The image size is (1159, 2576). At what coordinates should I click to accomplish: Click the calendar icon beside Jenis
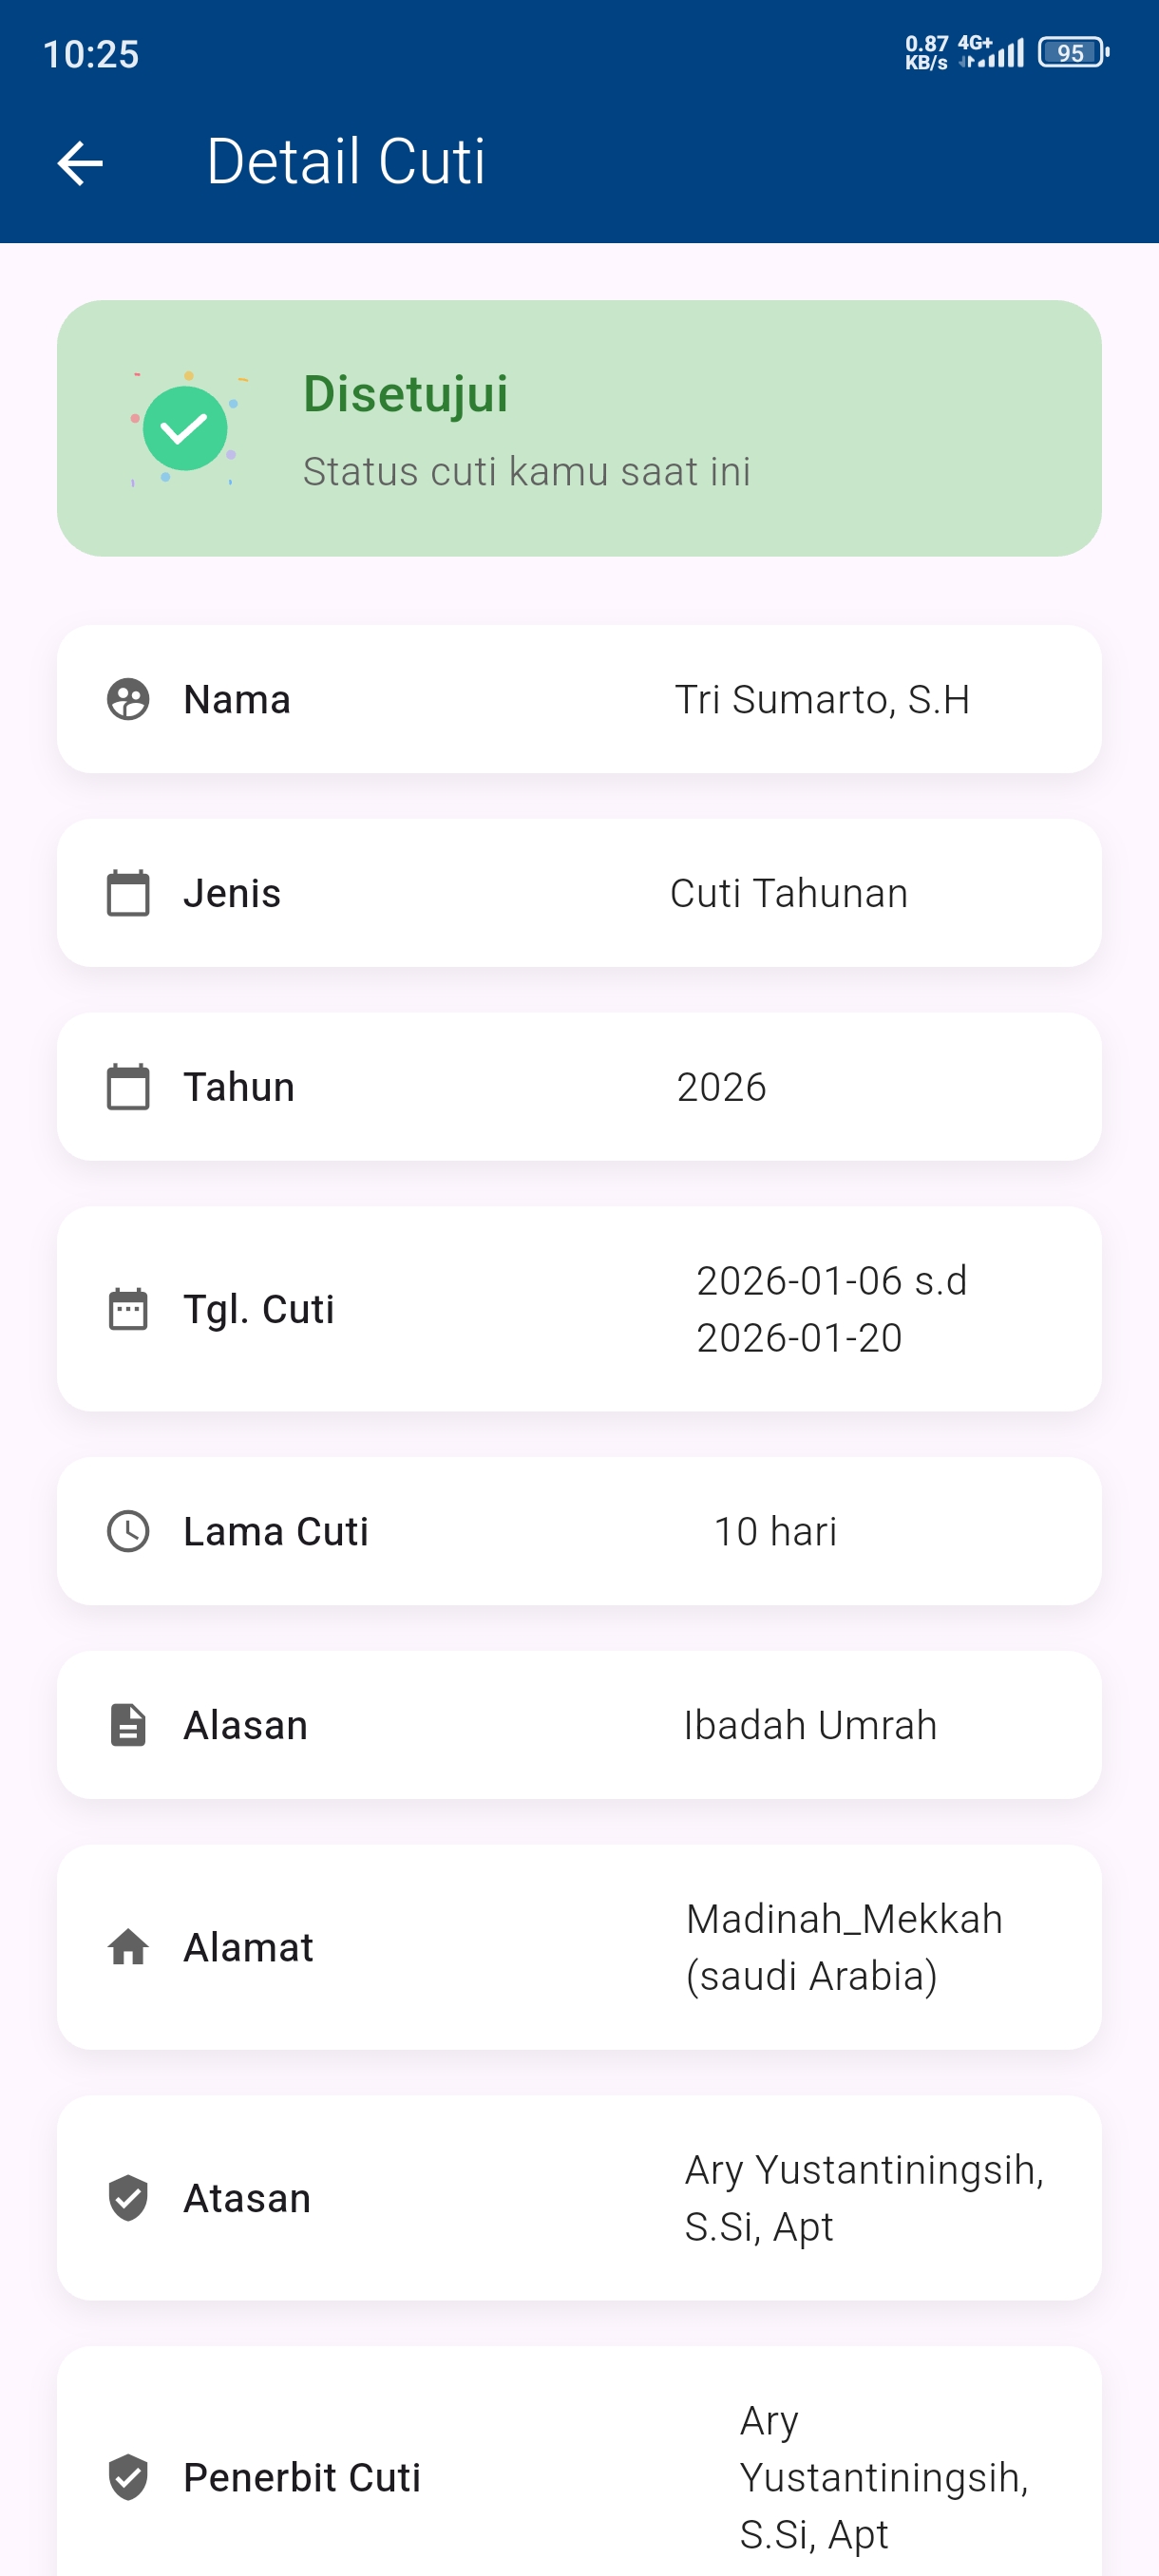click(128, 893)
